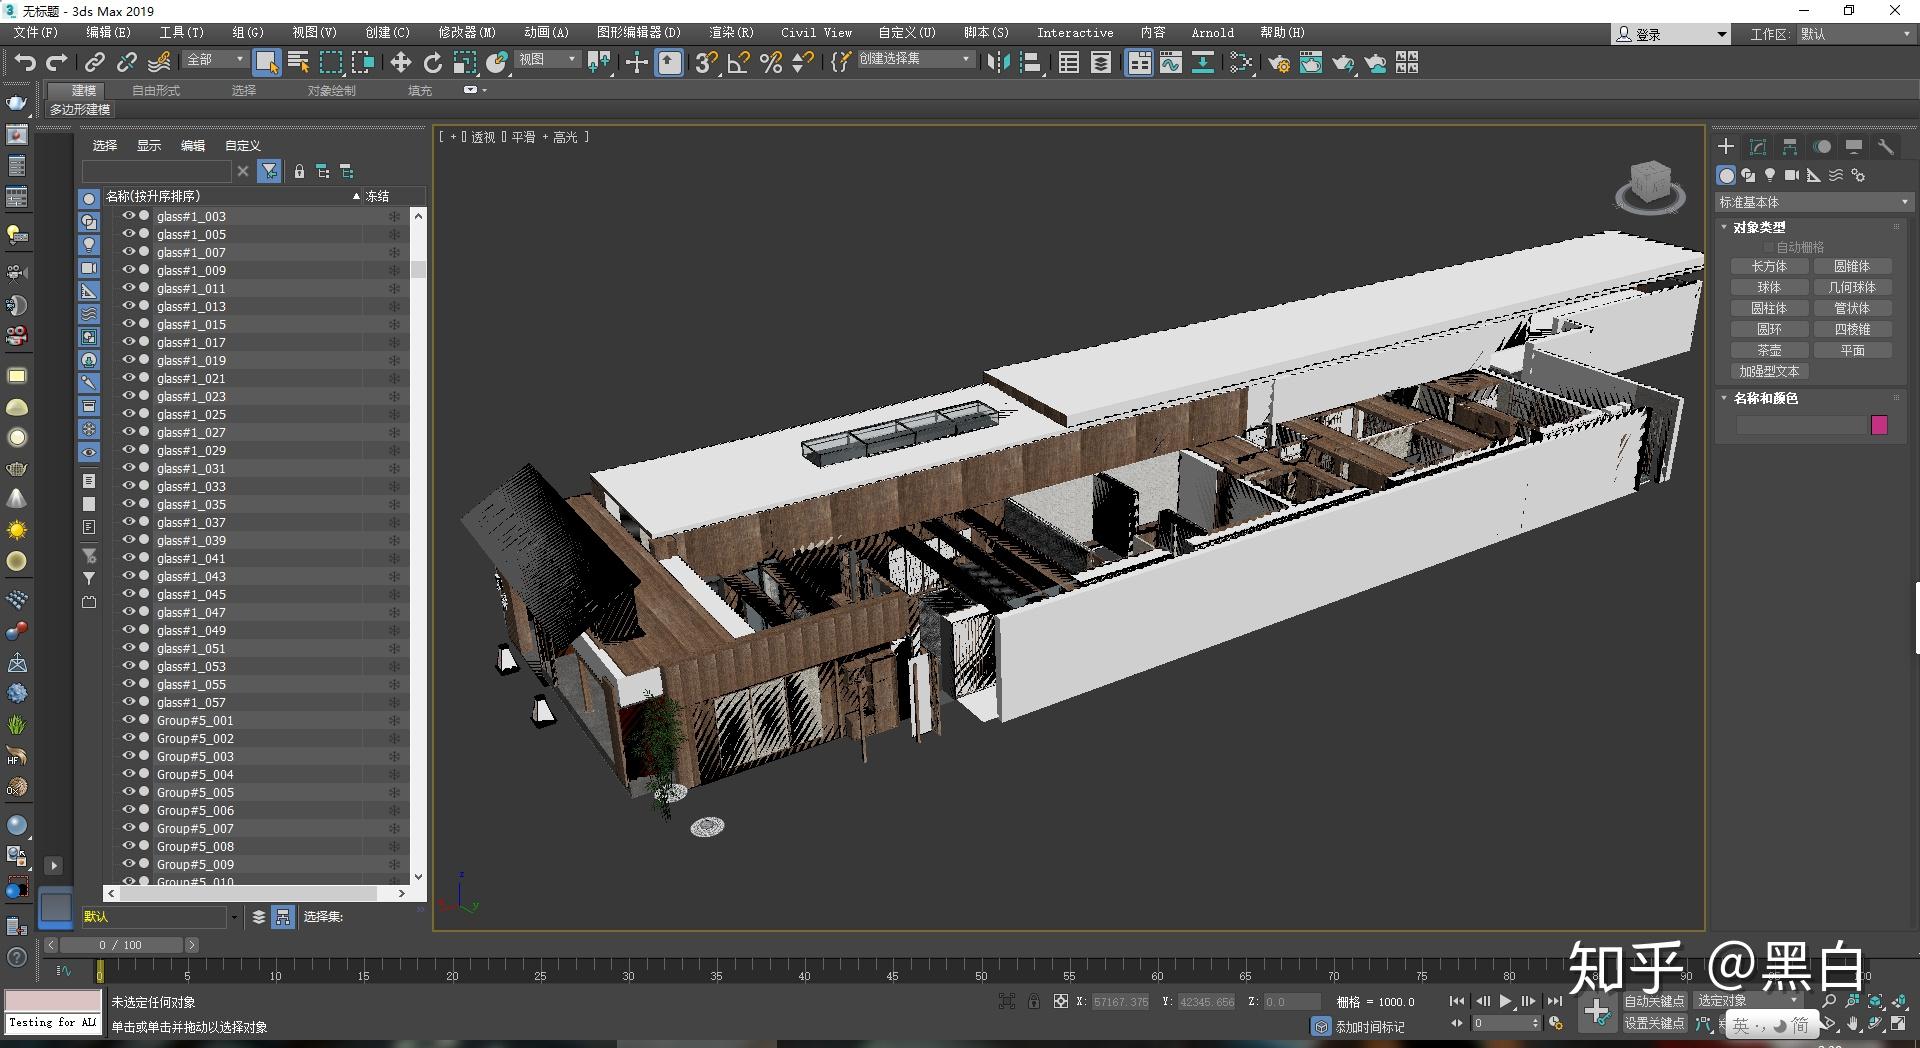Viewport: 1920px width, 1048px height.
Task: Click the 茶壶 teapot button
Action: (x=1768, y=351)
